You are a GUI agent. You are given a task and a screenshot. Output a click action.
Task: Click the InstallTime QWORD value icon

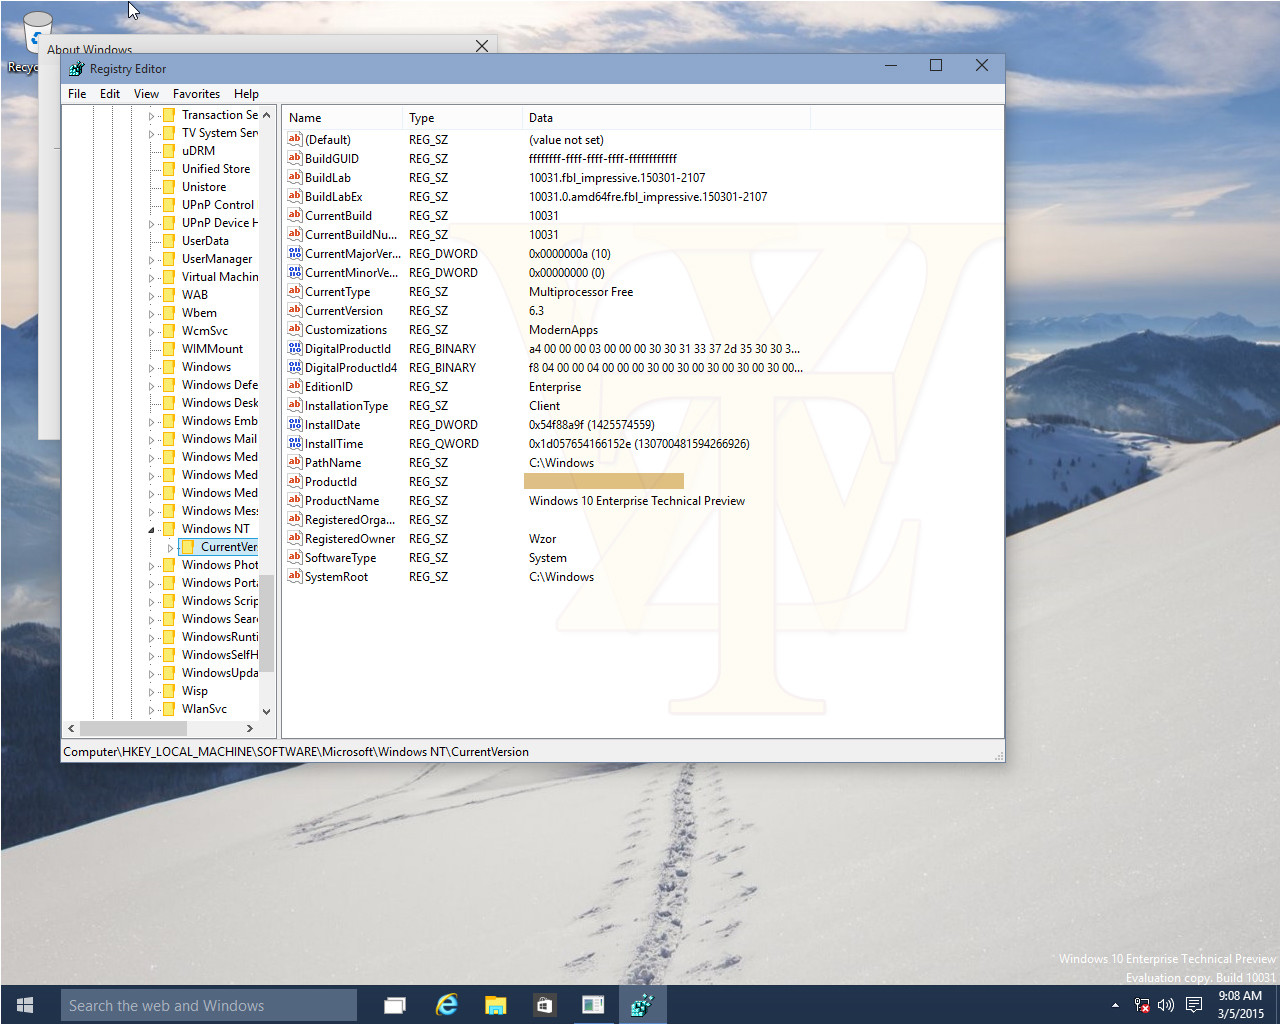(x=295, y=443)
